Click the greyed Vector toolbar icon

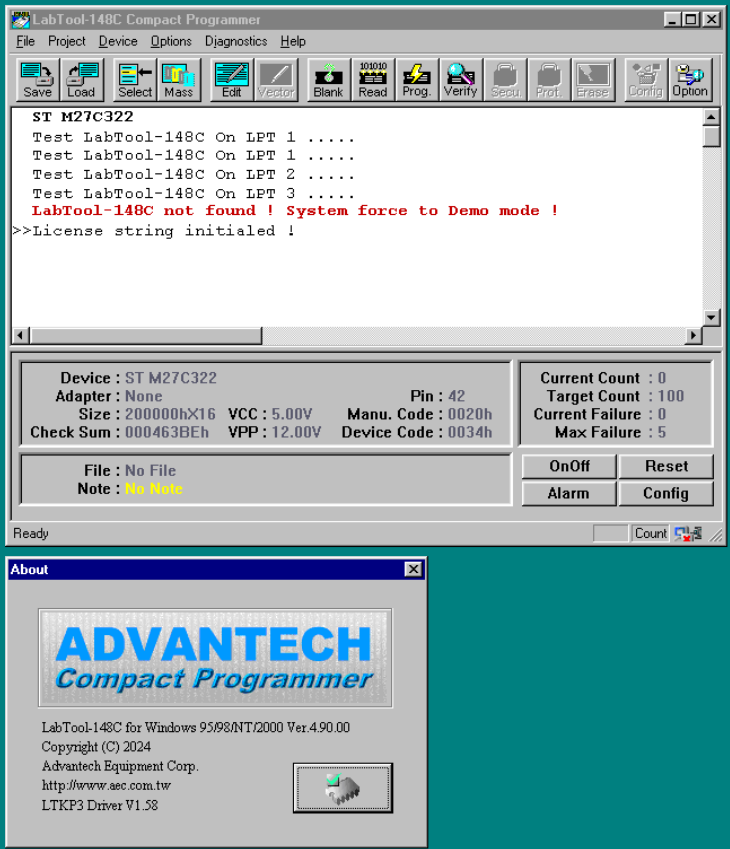[276, 80]
